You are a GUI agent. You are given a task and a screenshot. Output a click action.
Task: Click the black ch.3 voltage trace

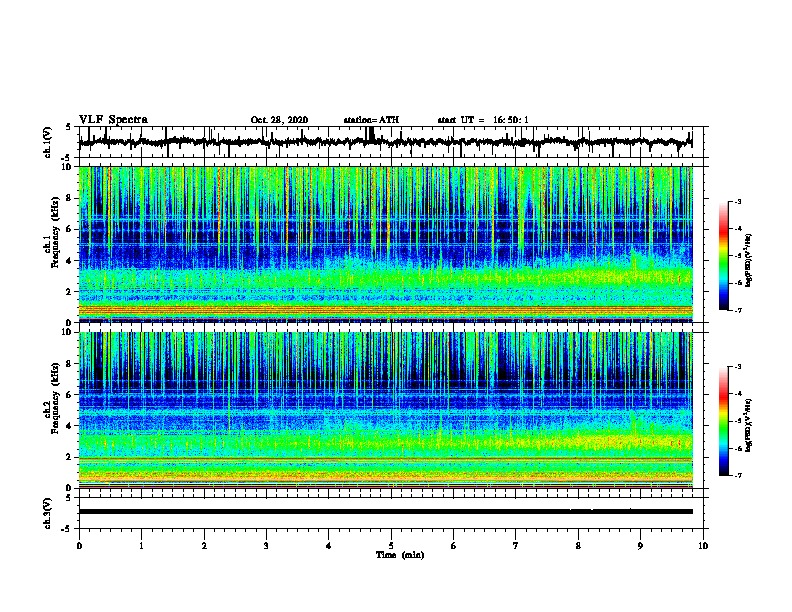(386, 512)
